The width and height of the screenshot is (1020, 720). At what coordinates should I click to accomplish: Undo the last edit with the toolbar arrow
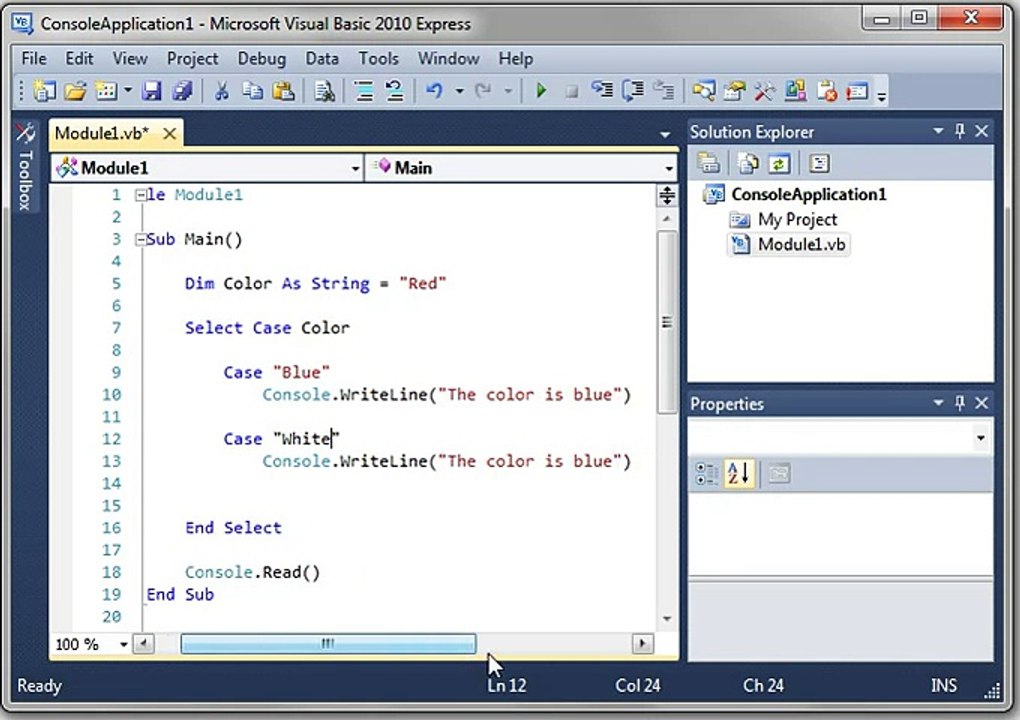click(x=435, y=91)
